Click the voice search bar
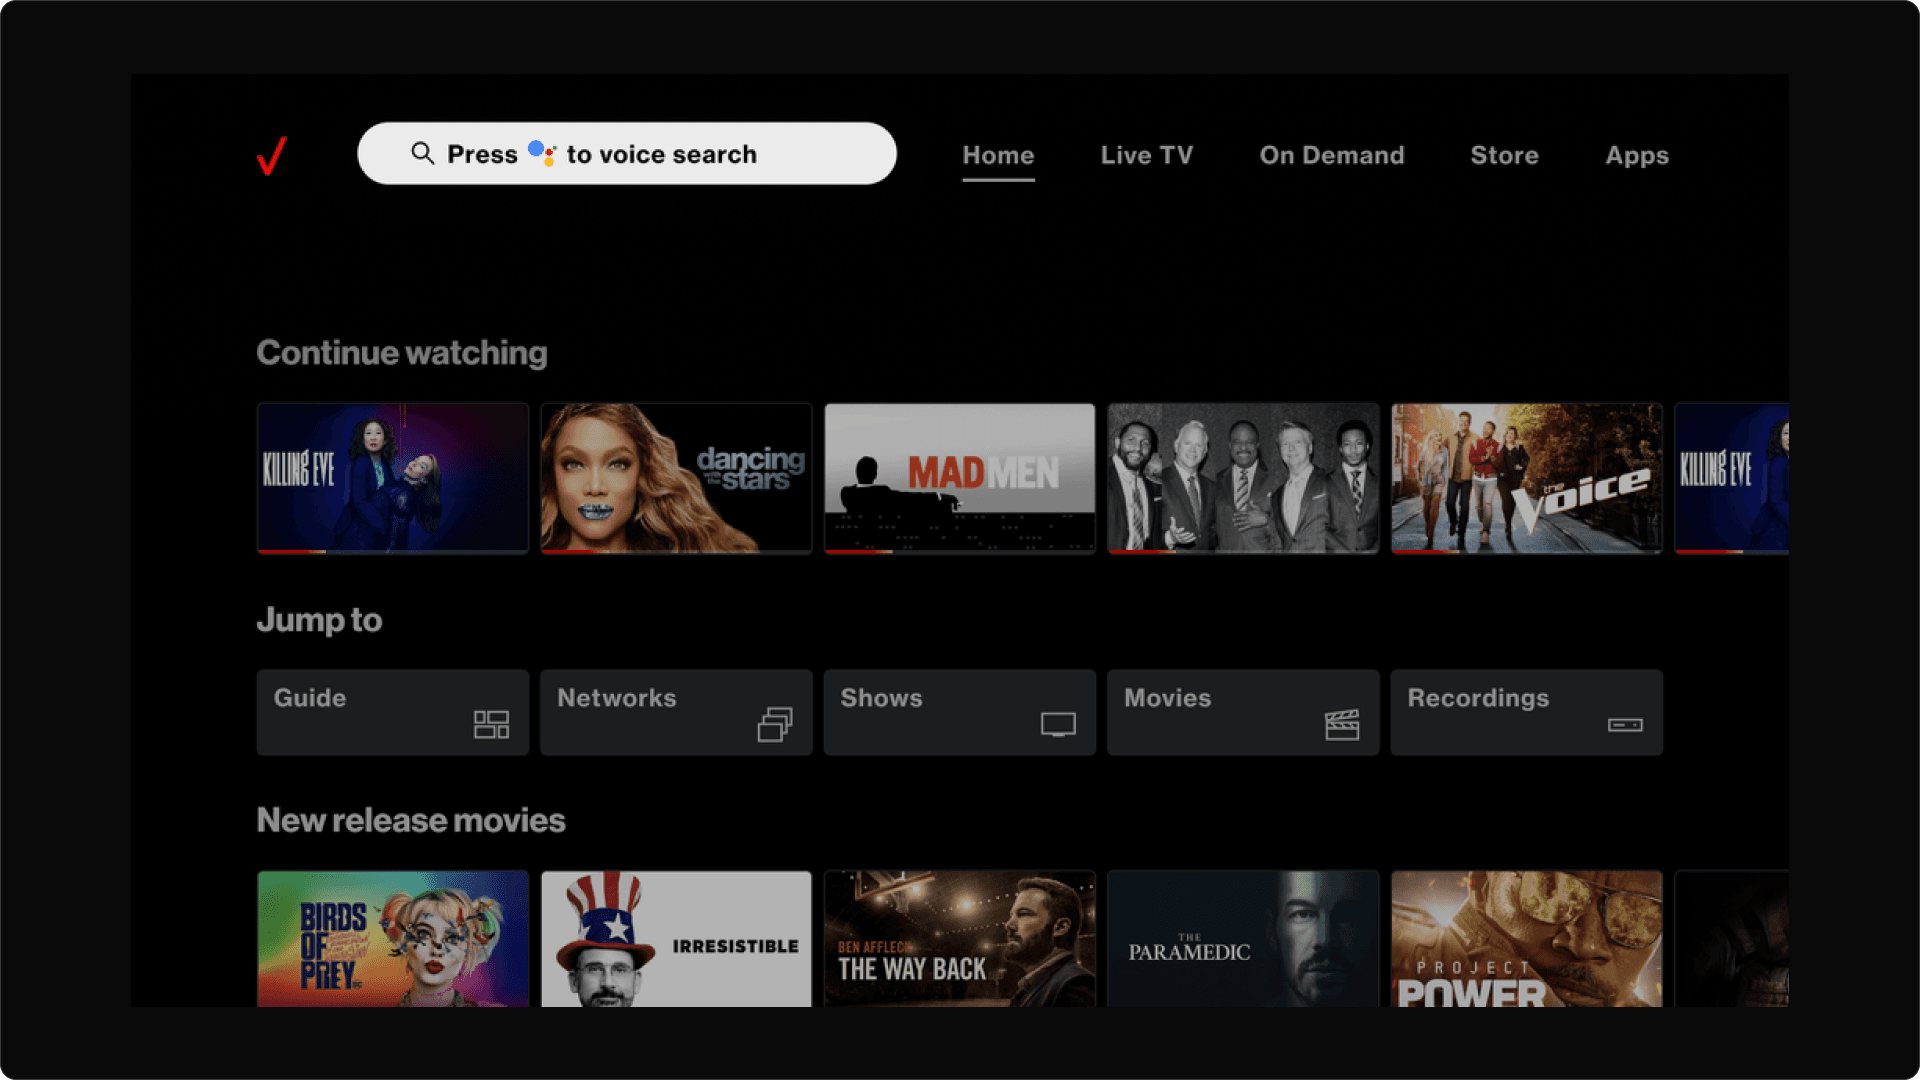Image resolution: width=1920 pixels, height=1080 pixels. pyautogui.click(x=627, y=153)
